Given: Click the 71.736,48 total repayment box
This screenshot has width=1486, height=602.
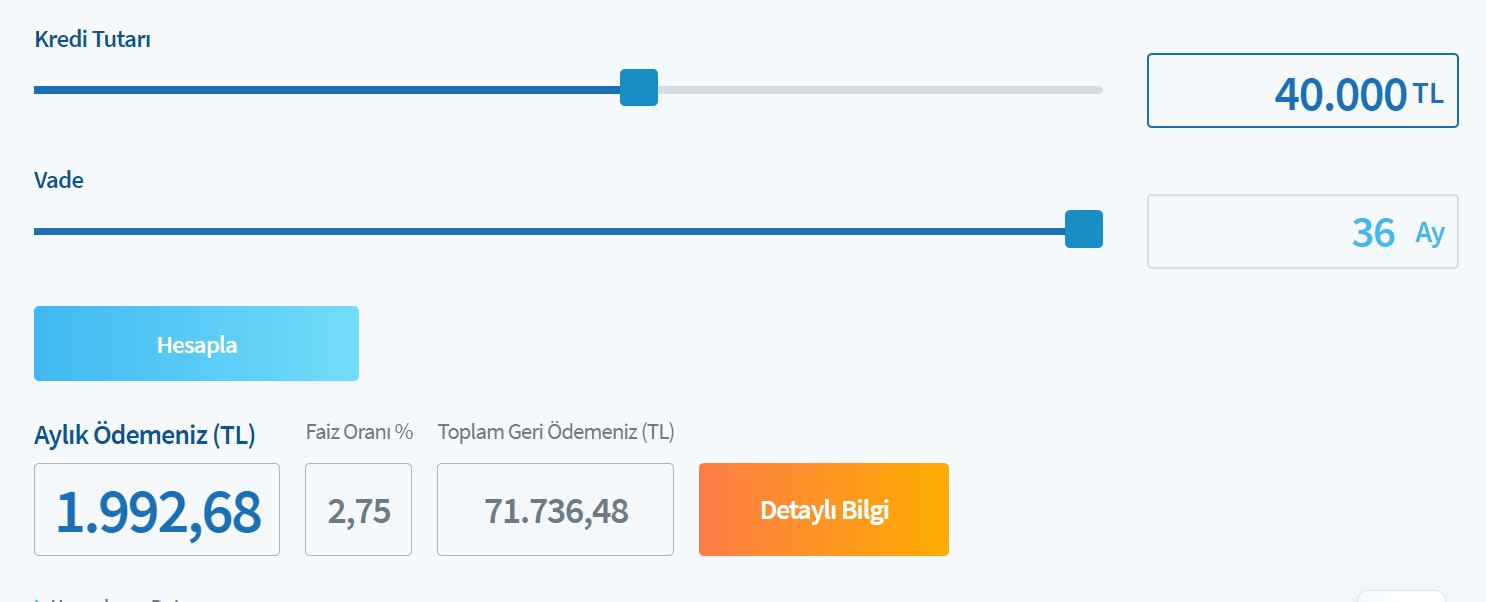Looking at the screenshot, I should (x=555, y=510).
